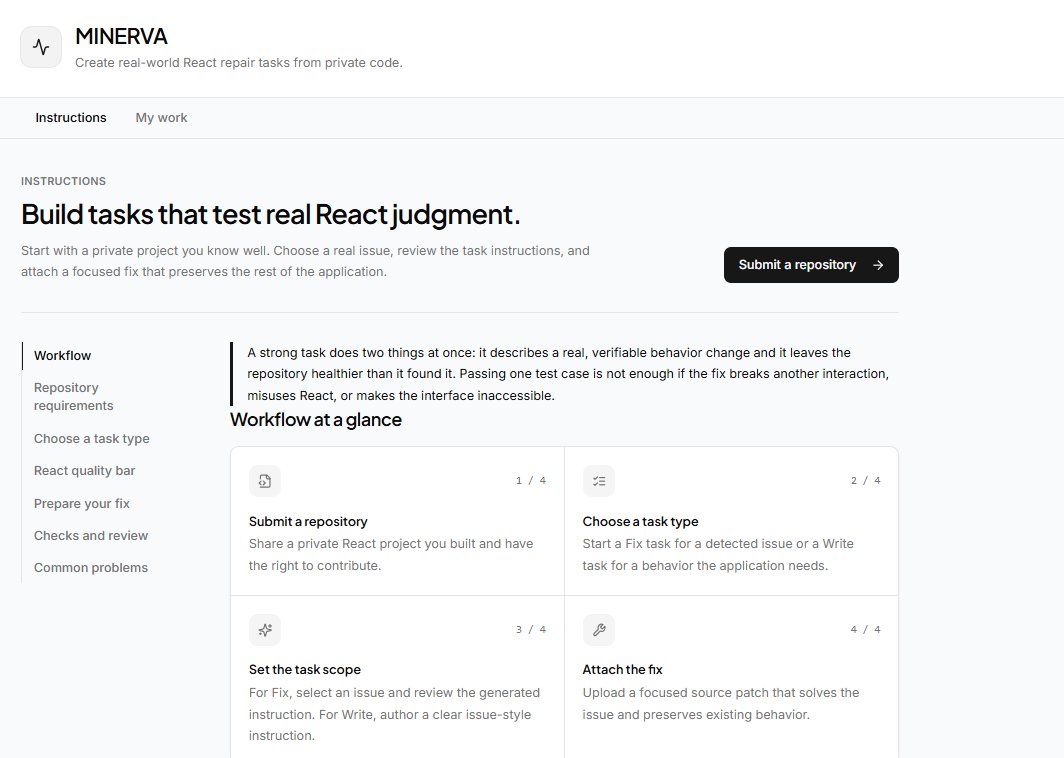
Task: Click the 4 / 4 step counter
Action: tap(865, 630)
